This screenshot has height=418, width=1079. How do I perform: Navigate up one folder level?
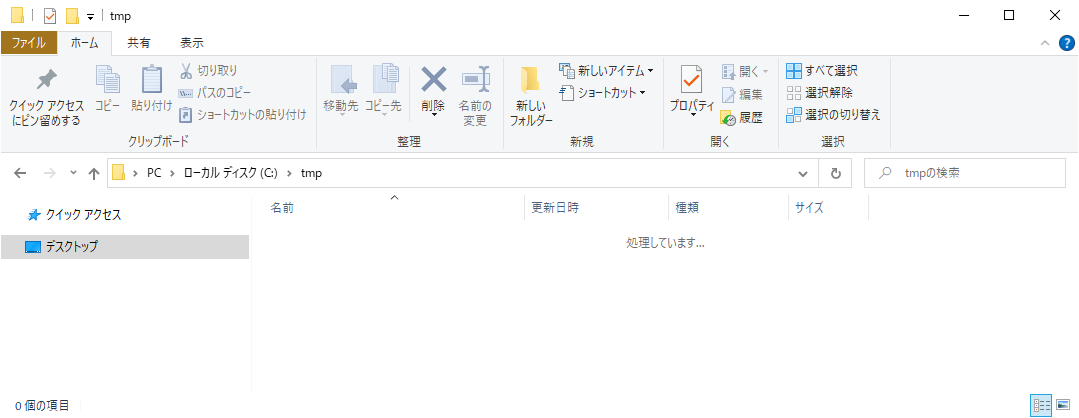coord(94,173)
